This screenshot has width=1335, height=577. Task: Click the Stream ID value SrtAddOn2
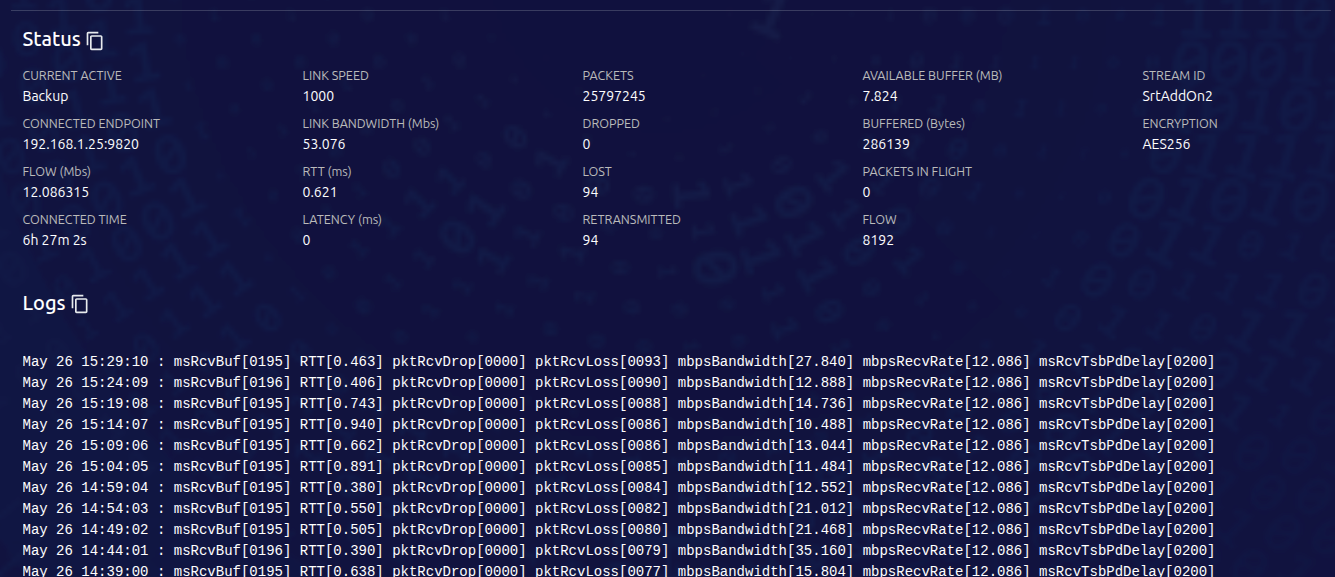pyautogui.click(x=1177, y=96)
